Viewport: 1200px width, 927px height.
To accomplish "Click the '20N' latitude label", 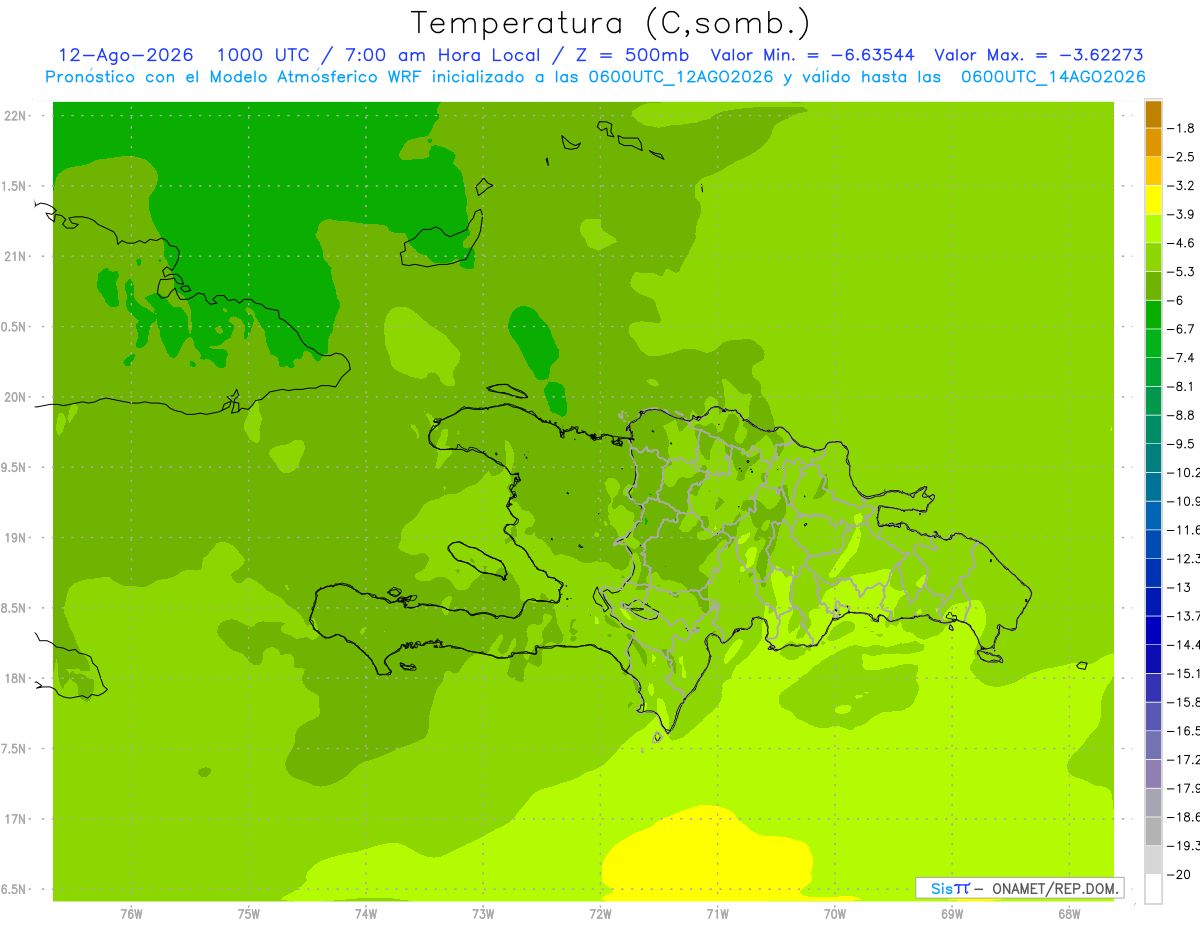I will [16, 397].
